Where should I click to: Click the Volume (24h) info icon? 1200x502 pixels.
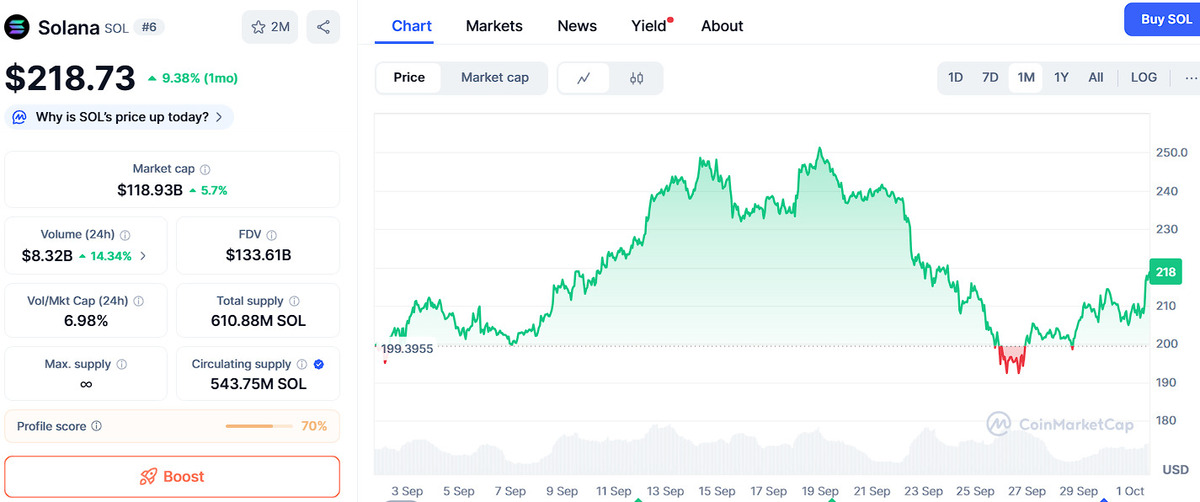click(125, 236)
